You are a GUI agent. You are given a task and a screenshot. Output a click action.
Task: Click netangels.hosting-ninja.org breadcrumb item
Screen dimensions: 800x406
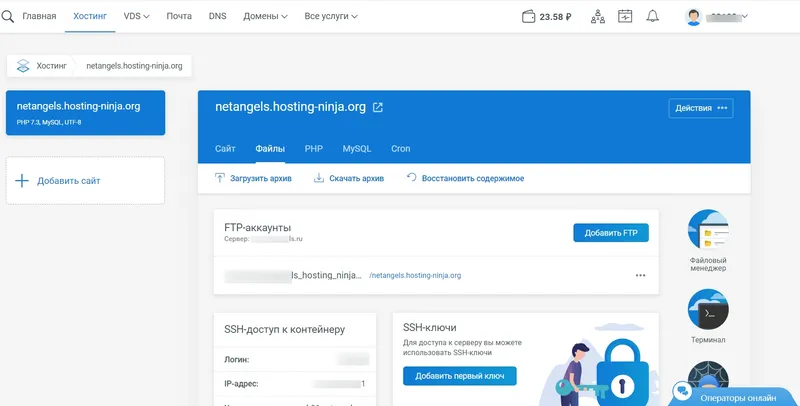(x=134, y=66)
